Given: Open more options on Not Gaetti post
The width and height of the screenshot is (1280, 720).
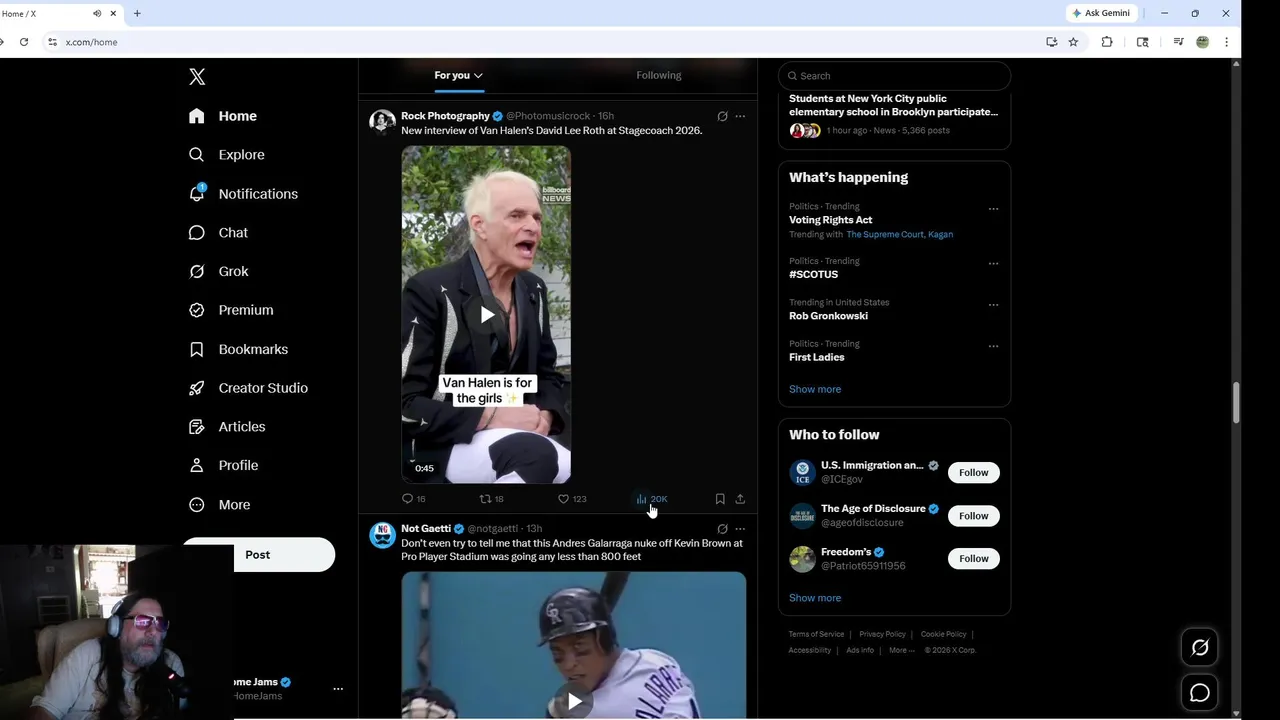Looking at the screenshot, I should tap(740, 529).
